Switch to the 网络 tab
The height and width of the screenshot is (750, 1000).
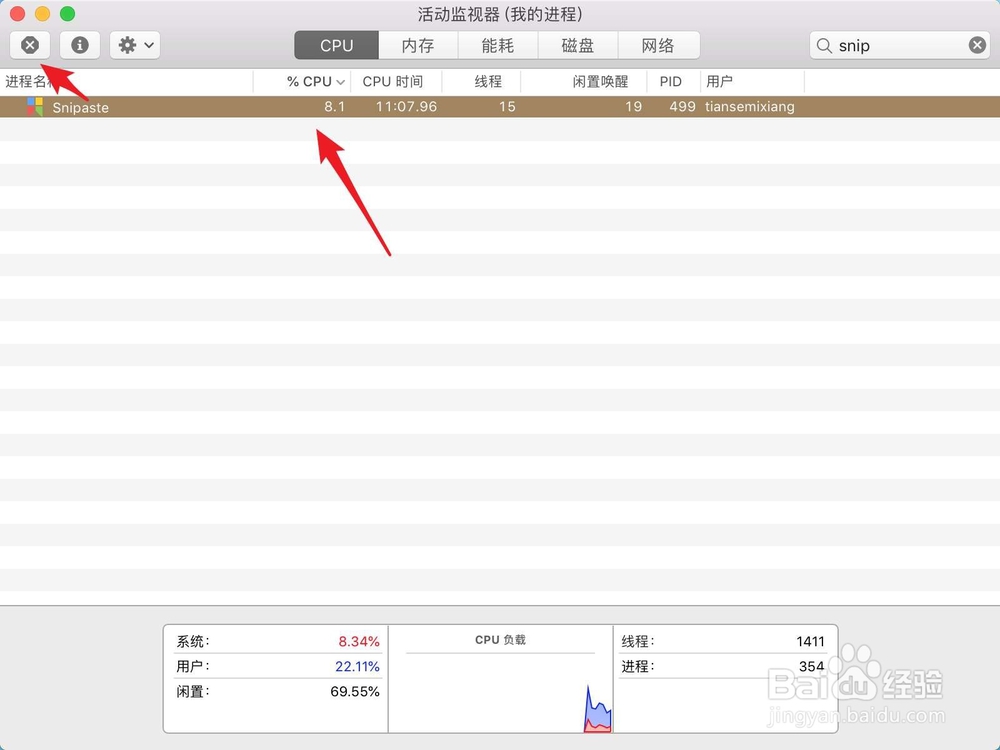point(658,45)
